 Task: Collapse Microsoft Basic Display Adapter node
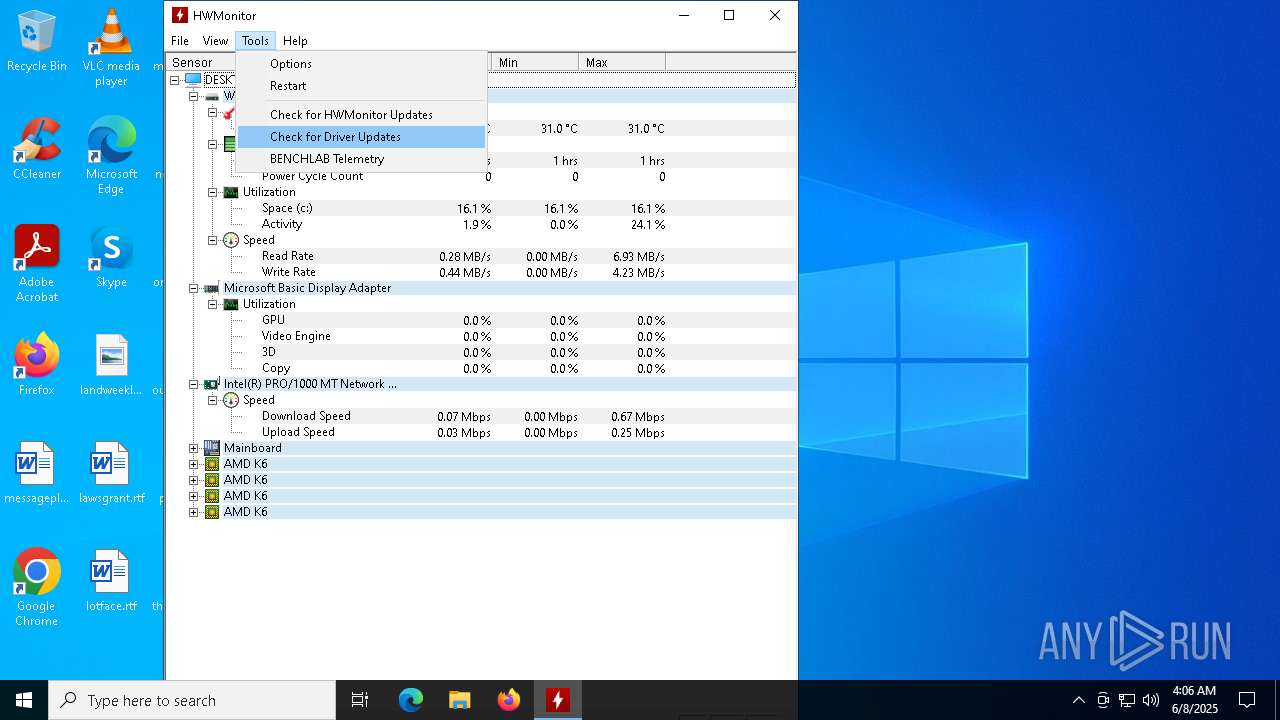(194, 288)
